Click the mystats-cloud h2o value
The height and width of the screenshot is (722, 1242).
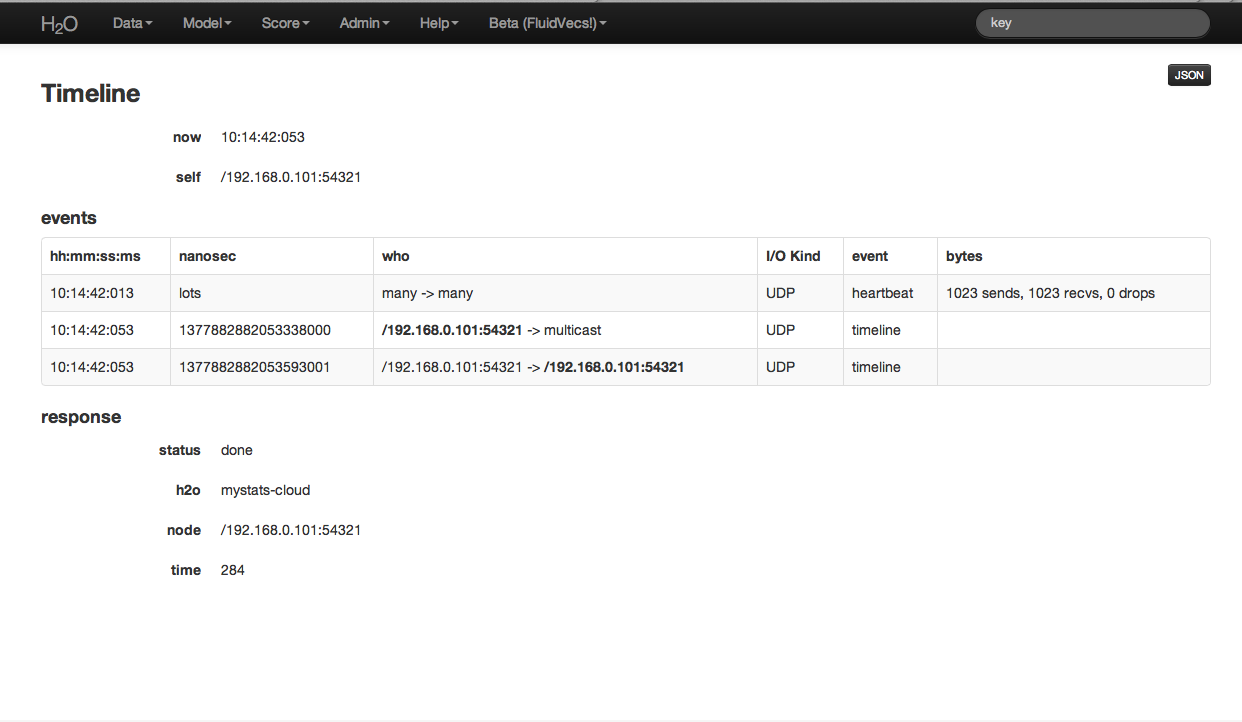point(265,490)
